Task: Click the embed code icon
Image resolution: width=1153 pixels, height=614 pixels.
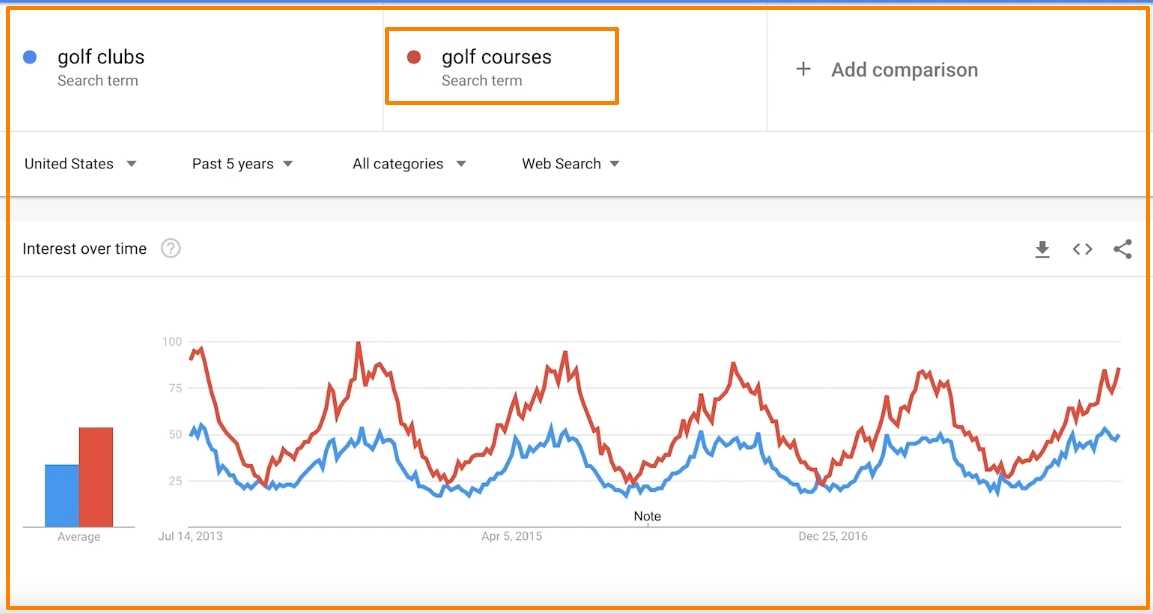Action: pos(1082,249)
